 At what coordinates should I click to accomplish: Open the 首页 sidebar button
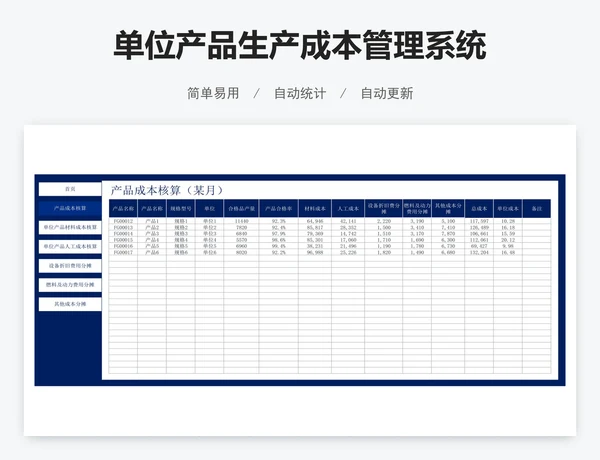click(x=70, y=189)
